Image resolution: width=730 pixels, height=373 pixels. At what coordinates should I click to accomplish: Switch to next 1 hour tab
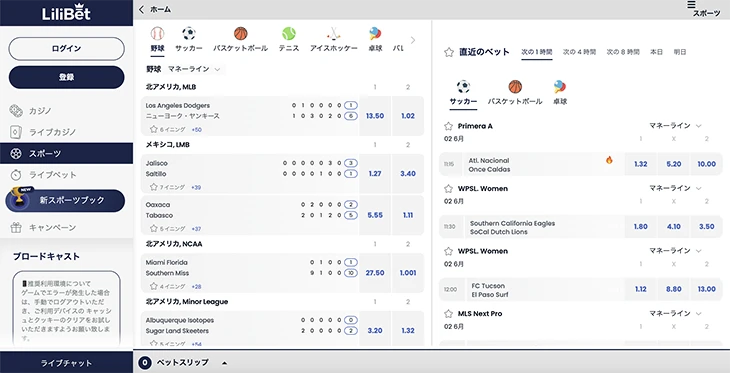(x=536, y=52)
